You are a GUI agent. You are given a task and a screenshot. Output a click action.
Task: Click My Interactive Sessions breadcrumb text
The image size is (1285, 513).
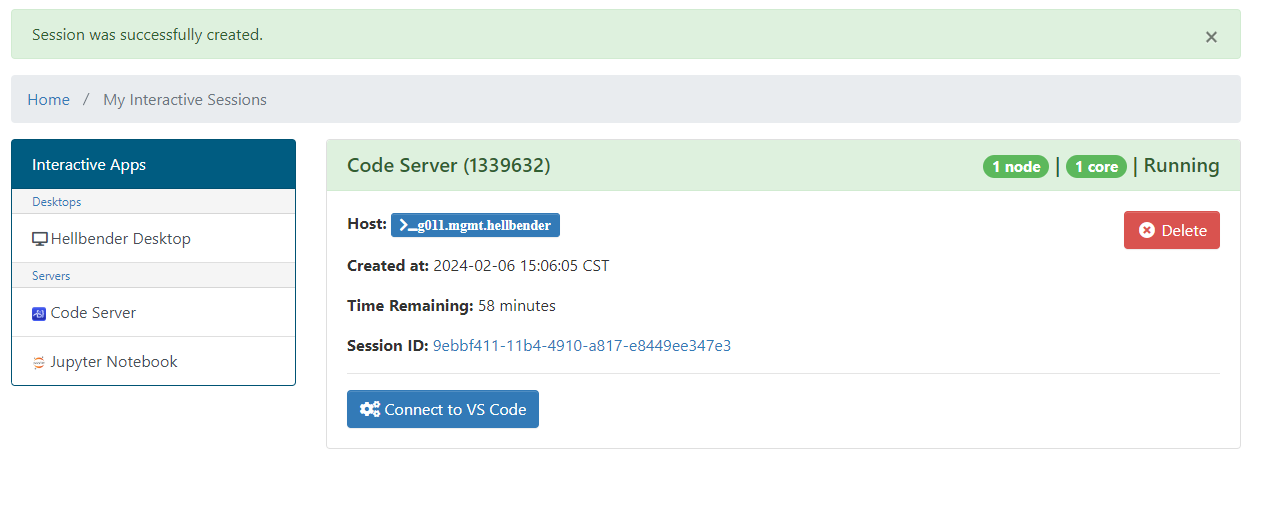tap(185, 99)
